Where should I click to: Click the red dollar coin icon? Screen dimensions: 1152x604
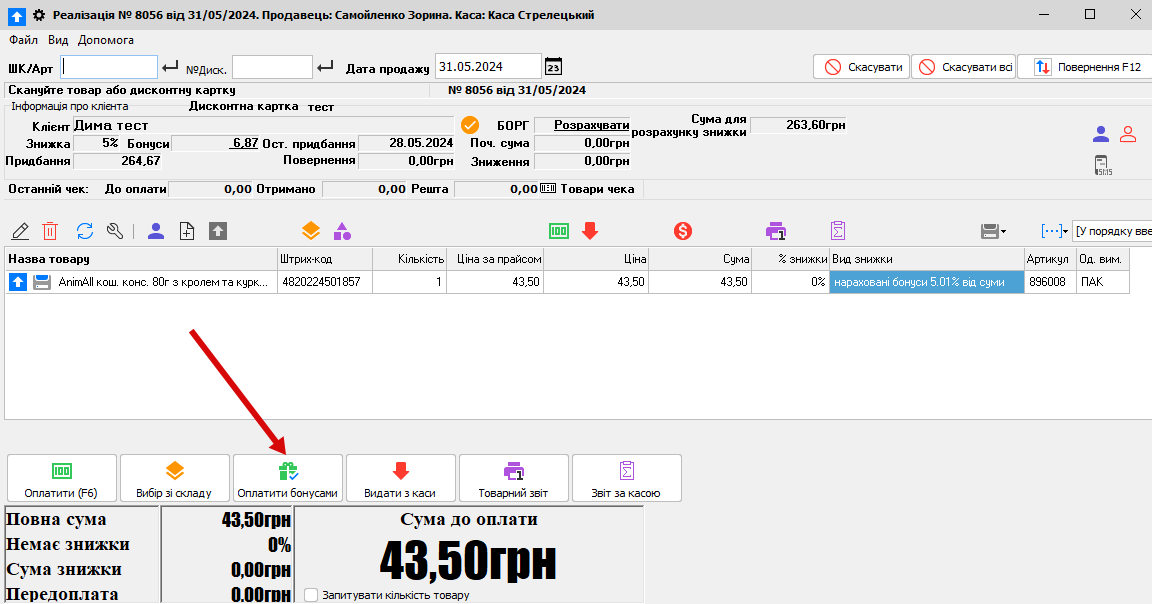[683, 231]
